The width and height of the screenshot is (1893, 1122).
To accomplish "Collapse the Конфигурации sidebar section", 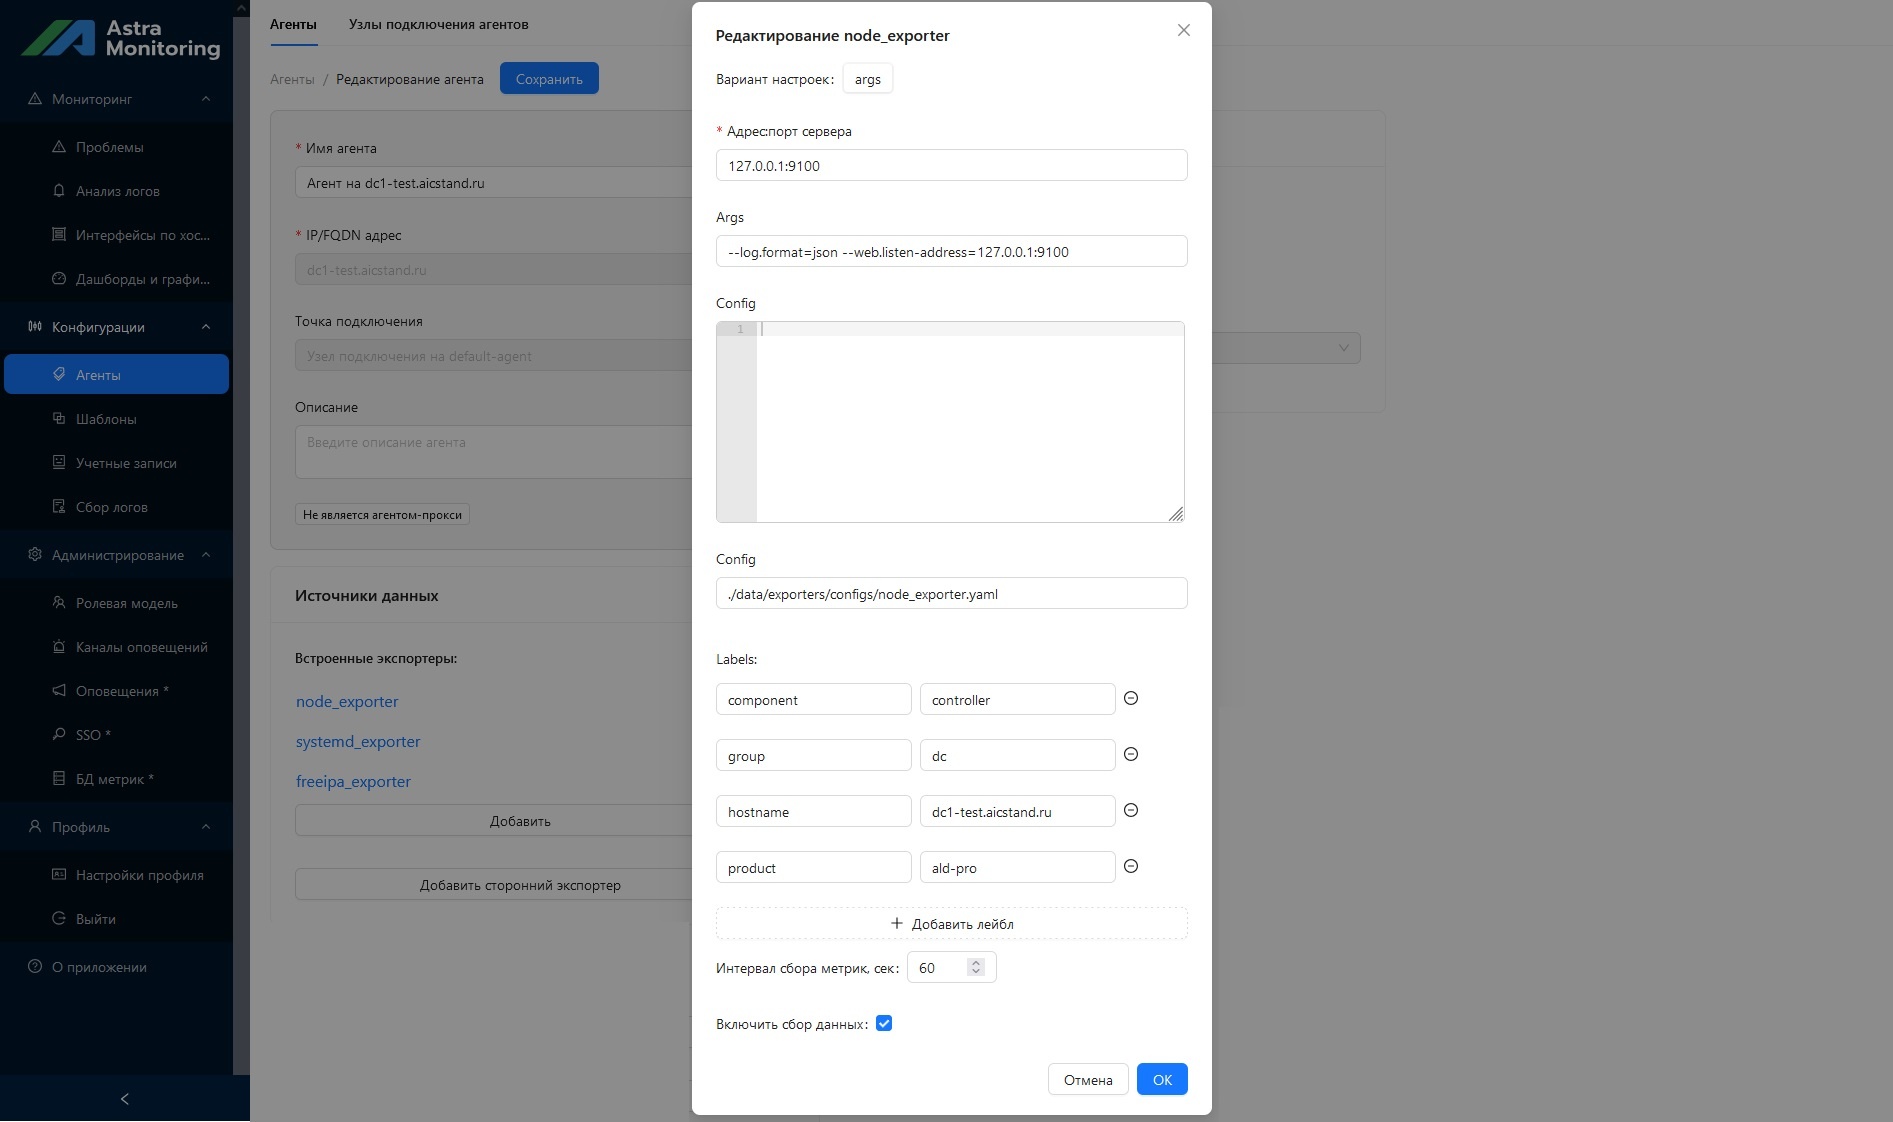I will tap(206, 327).
